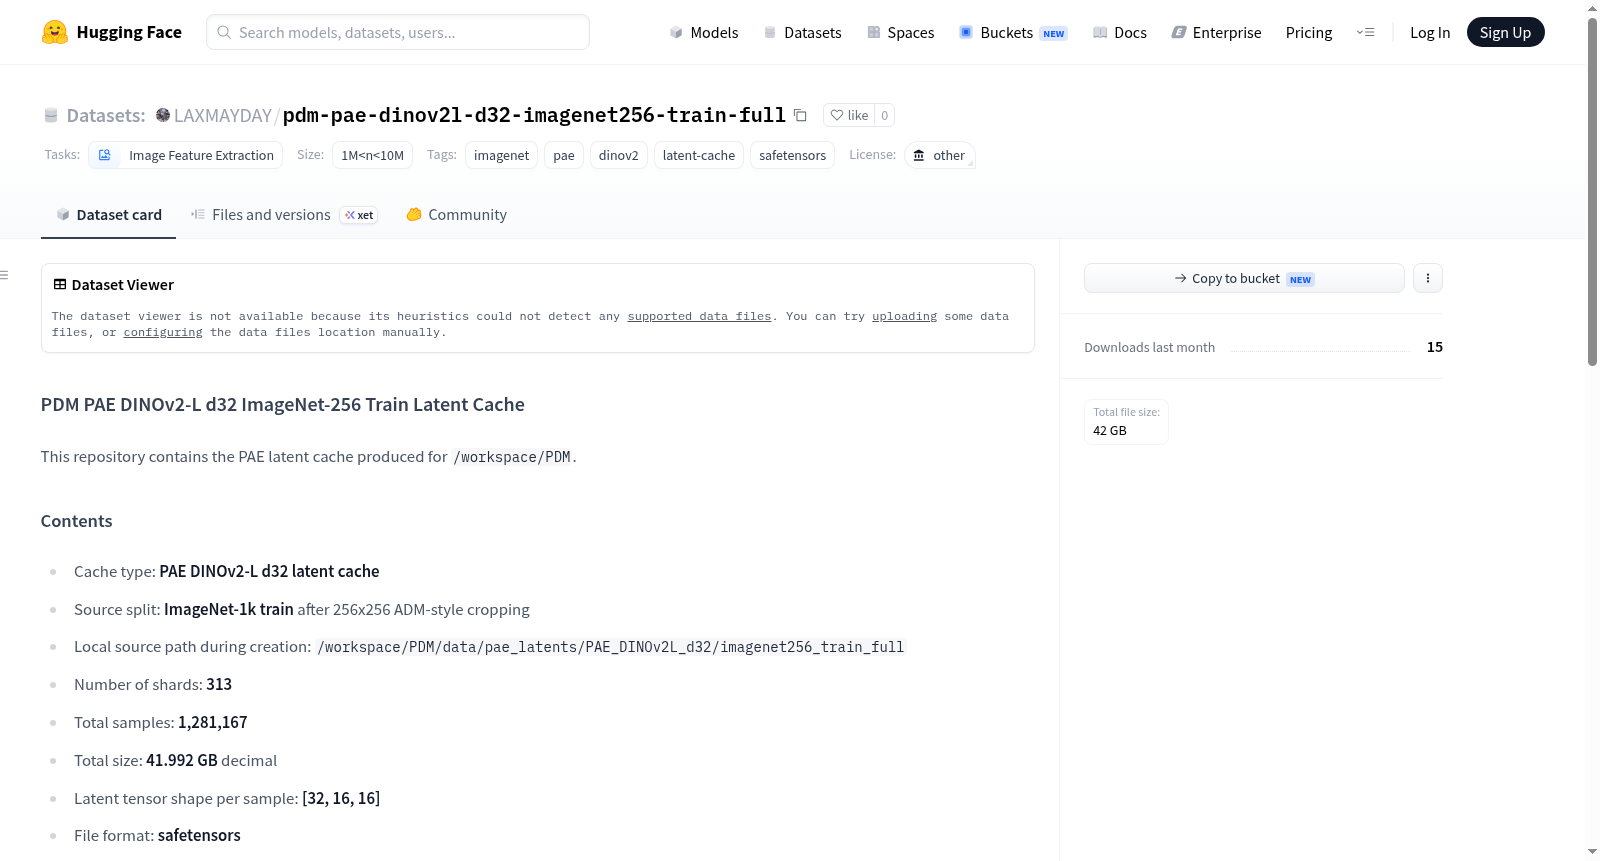The width and height of the screenshot is (1600, 861).
Task: Open Docs from the navigation bar
Action: [x=1120, y=32]
